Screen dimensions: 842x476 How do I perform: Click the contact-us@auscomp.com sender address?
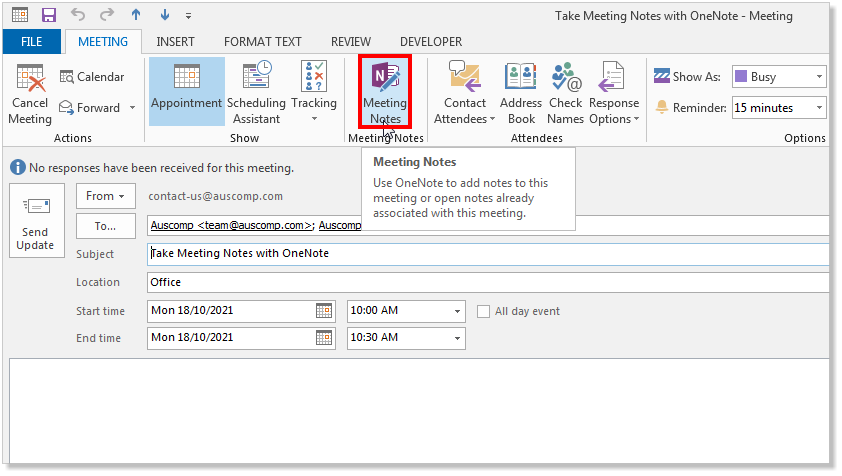(215, 196)
